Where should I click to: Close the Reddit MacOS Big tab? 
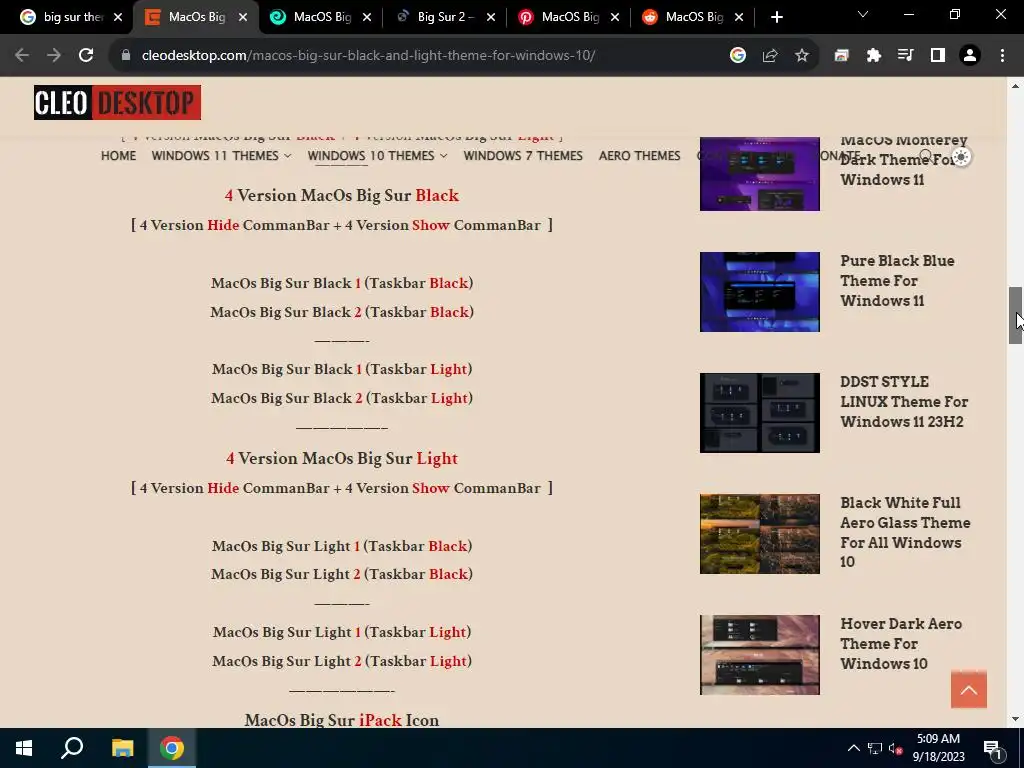[739, 18]
